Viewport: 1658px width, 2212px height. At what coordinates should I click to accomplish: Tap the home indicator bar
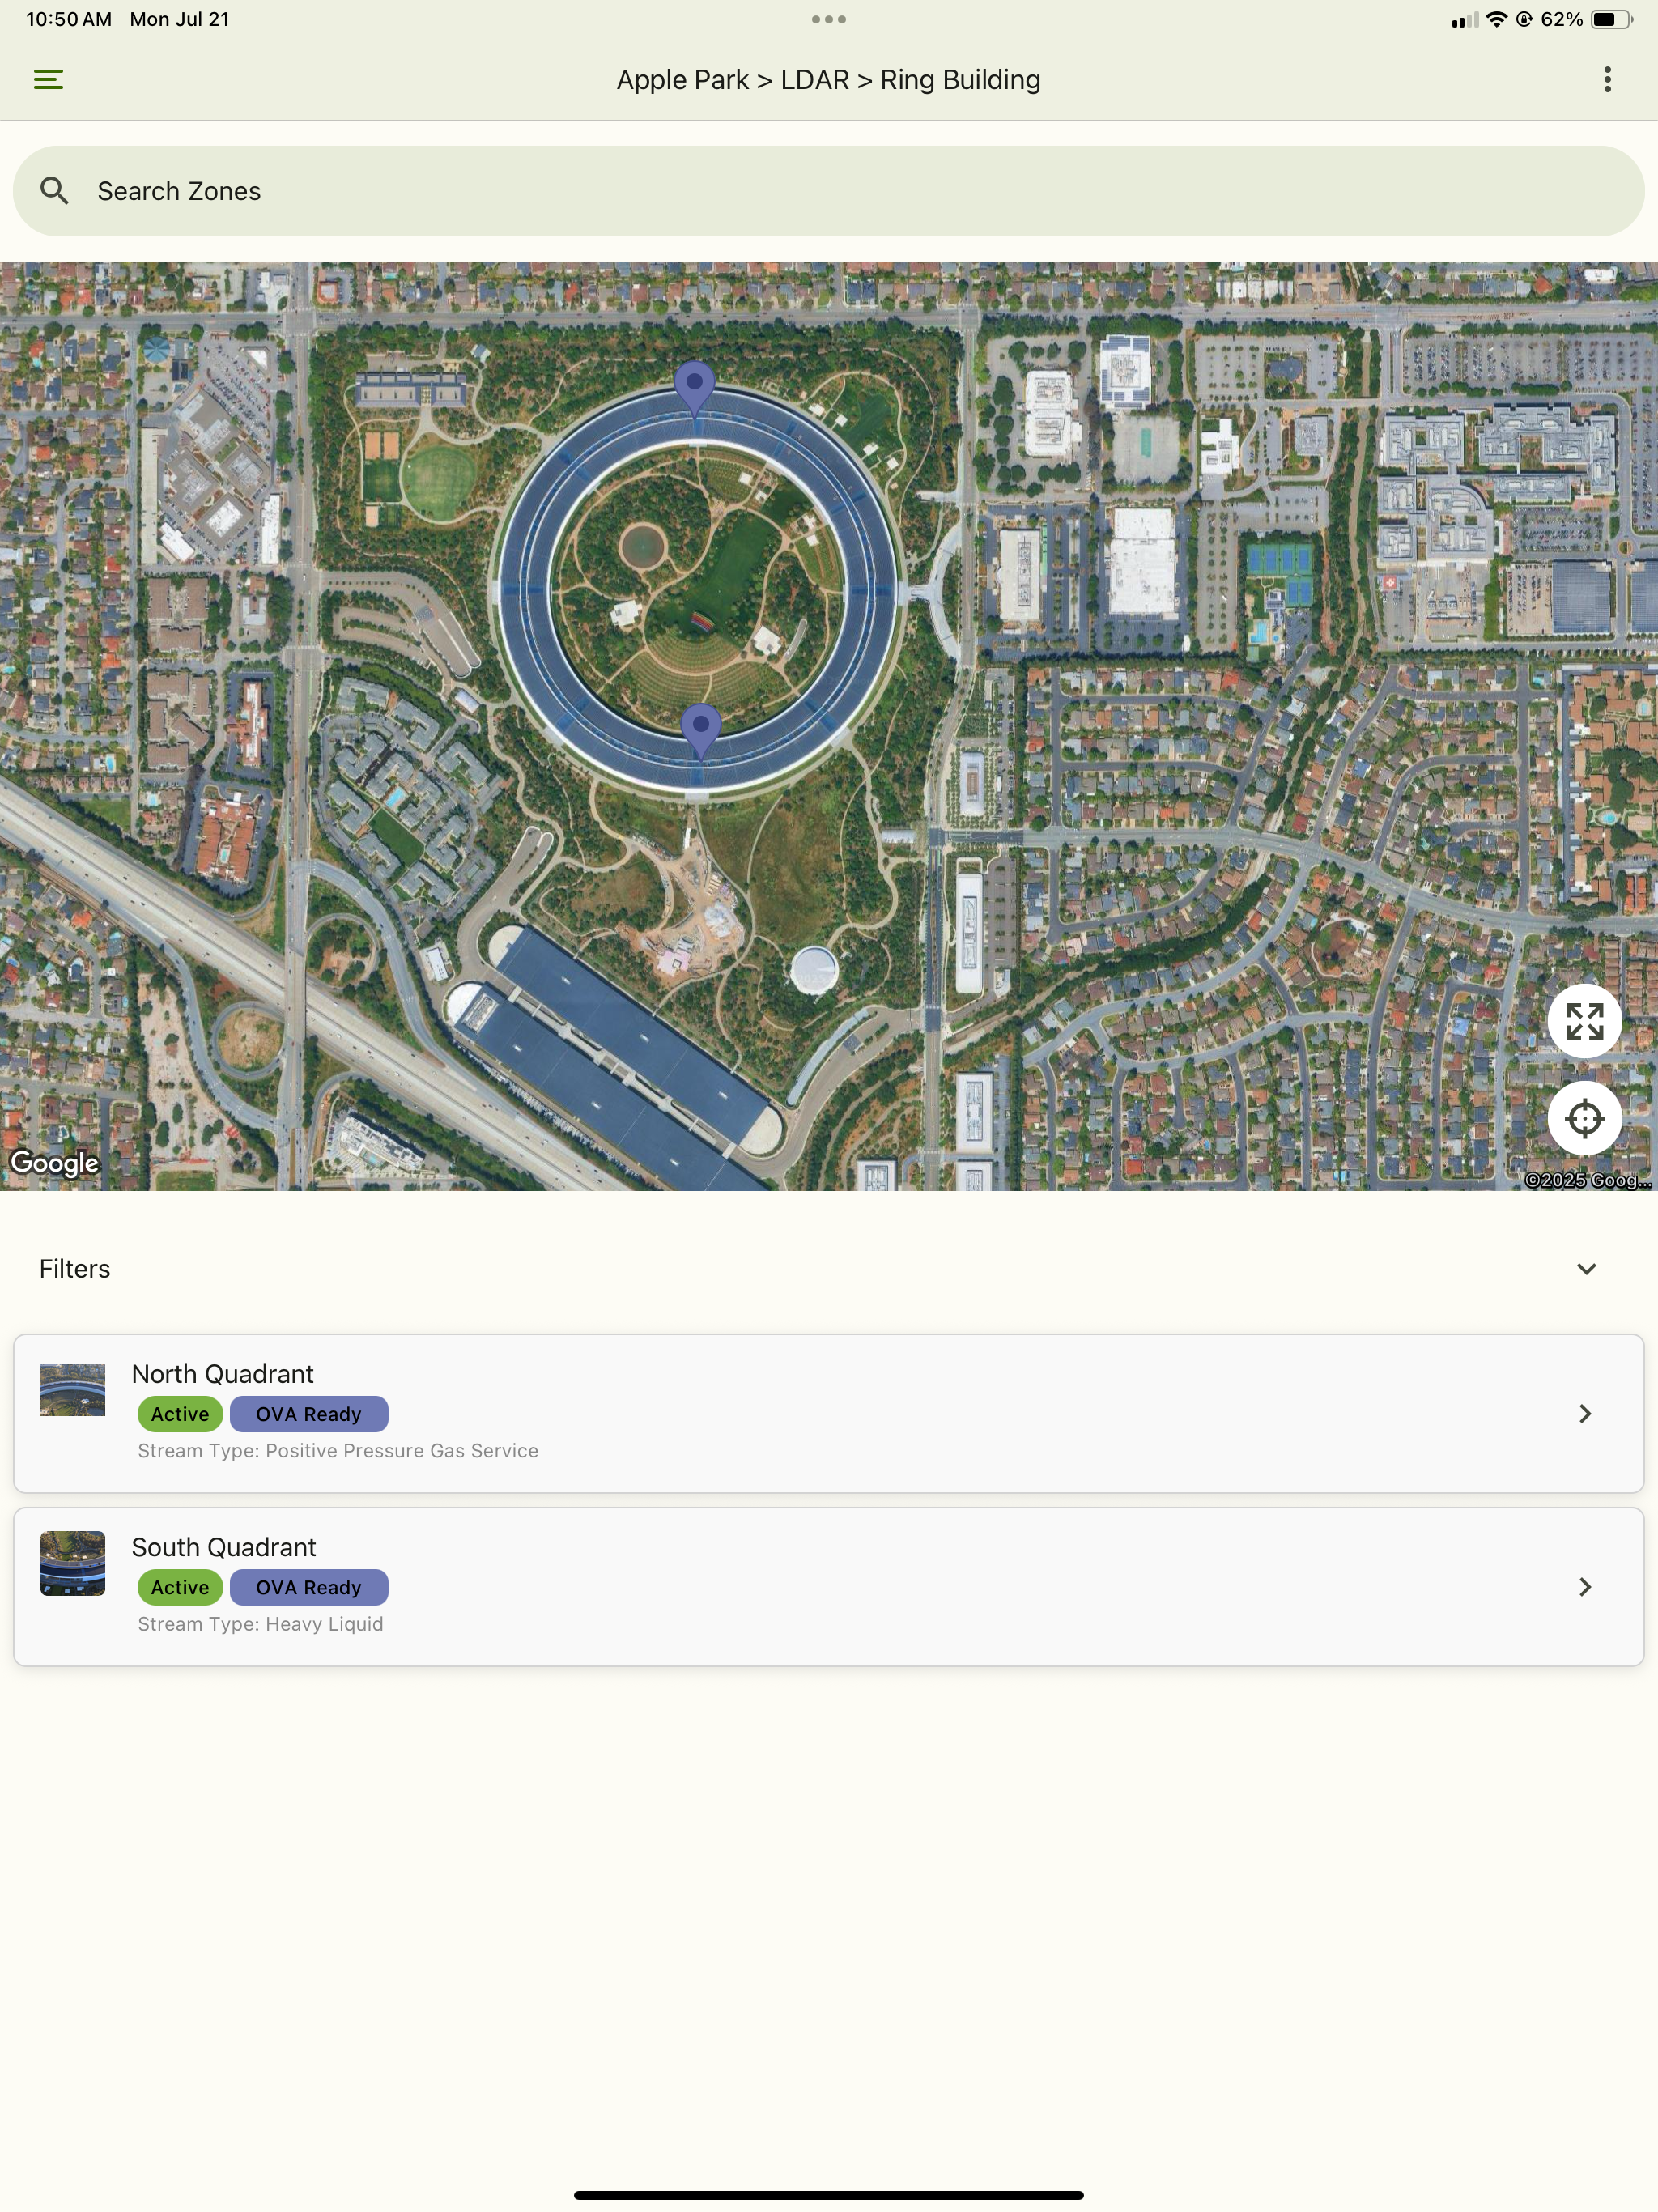tap(828, 2195)
